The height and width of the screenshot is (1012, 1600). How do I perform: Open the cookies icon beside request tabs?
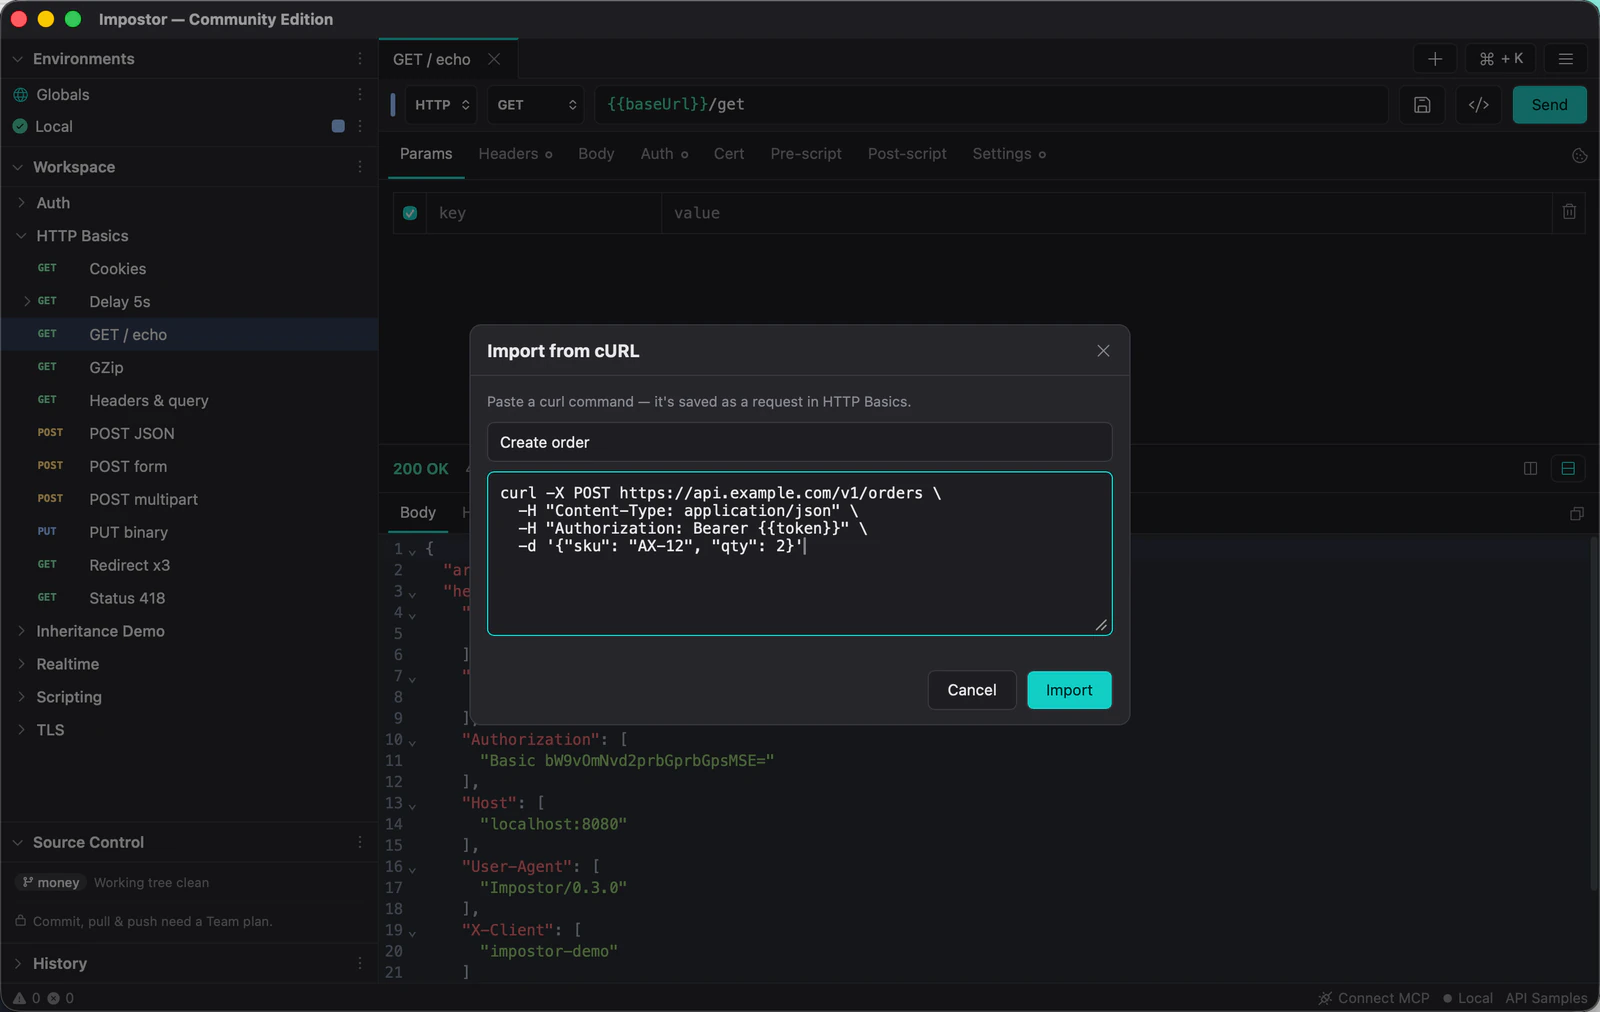[1579, 155]
